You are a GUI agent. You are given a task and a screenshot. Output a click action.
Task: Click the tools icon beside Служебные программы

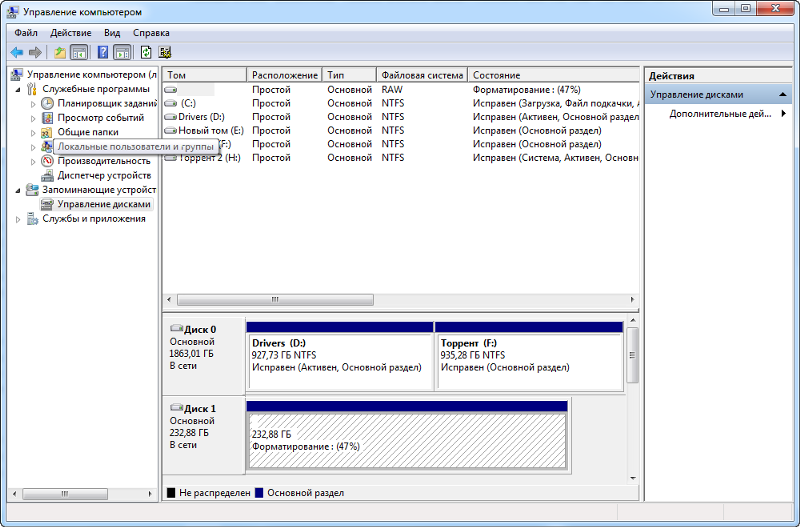pyautogui.click(x=32, y=89)
